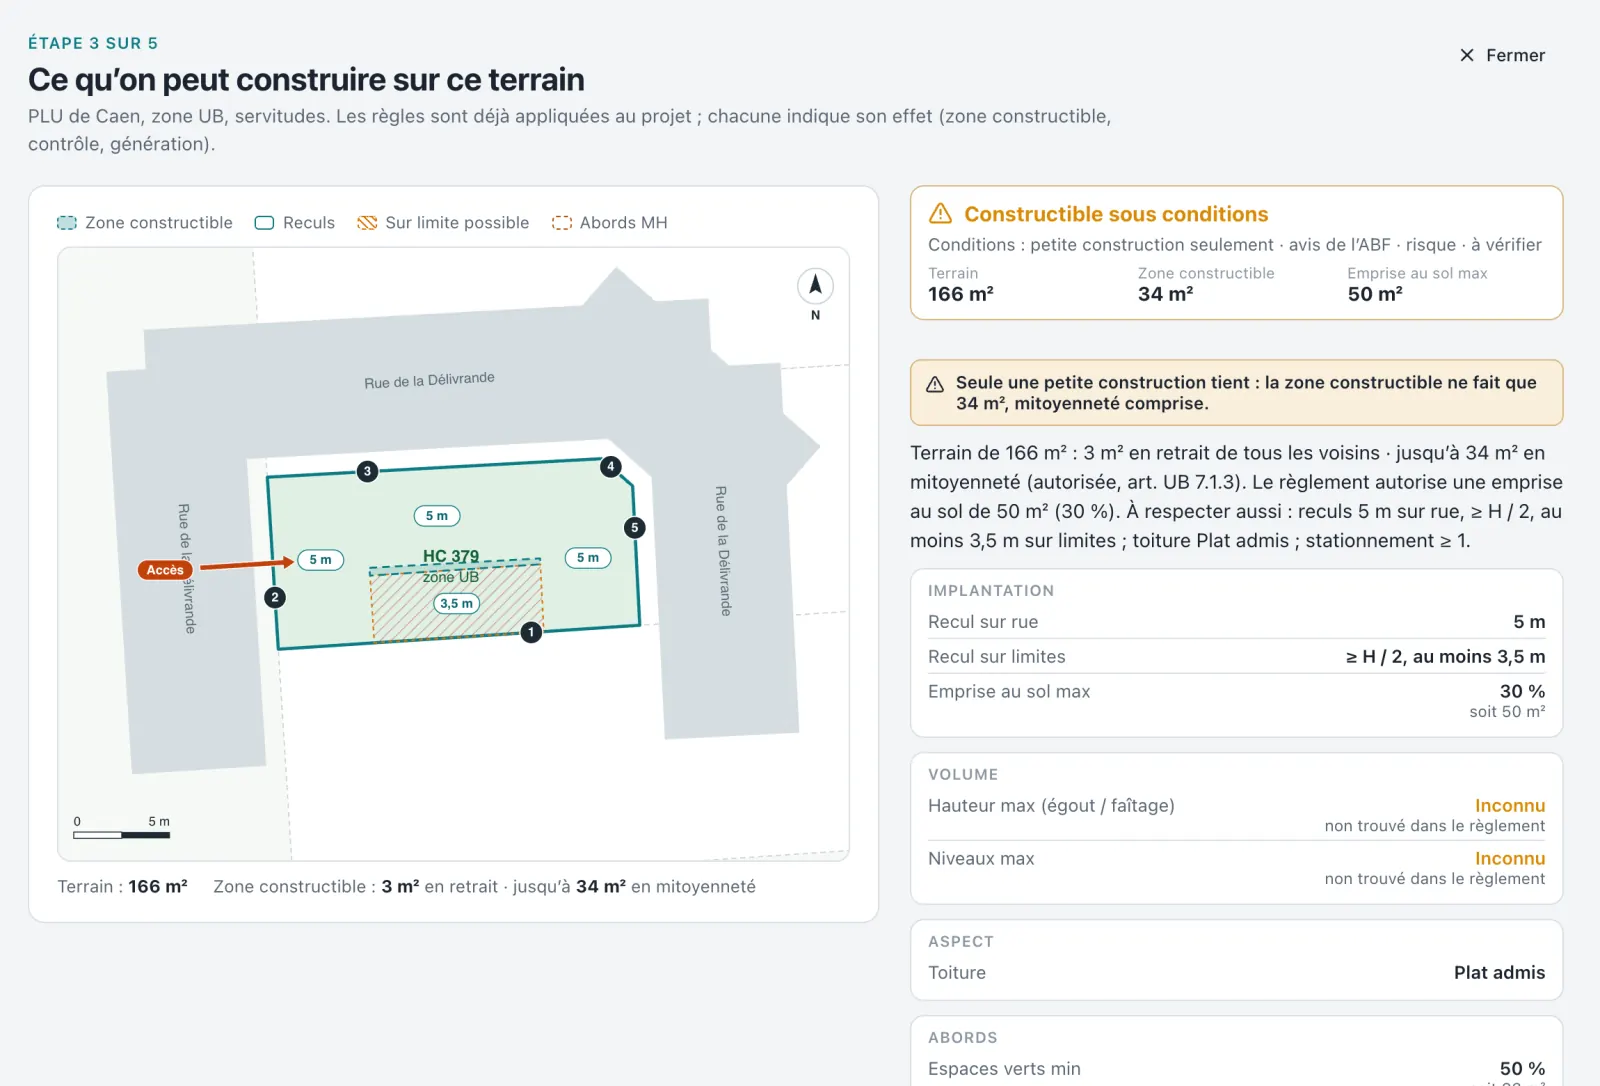Click the Emprise au sol max 50 m² summary
The height and width of the screenshot is (1086, 1600).
[1375, 294]
